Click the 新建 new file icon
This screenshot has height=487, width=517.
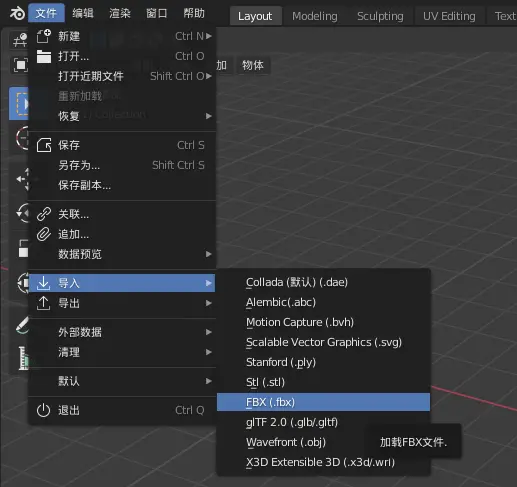point(44,36)
